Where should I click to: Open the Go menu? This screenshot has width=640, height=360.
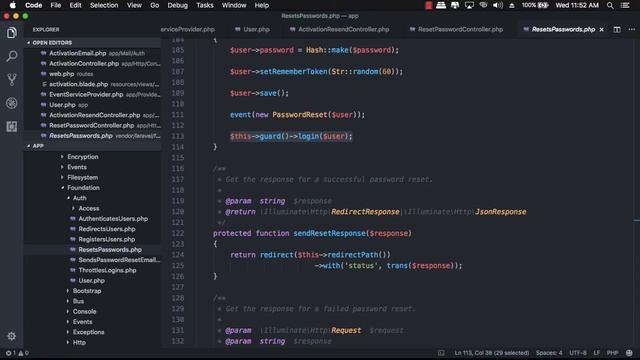click(154, 5)
